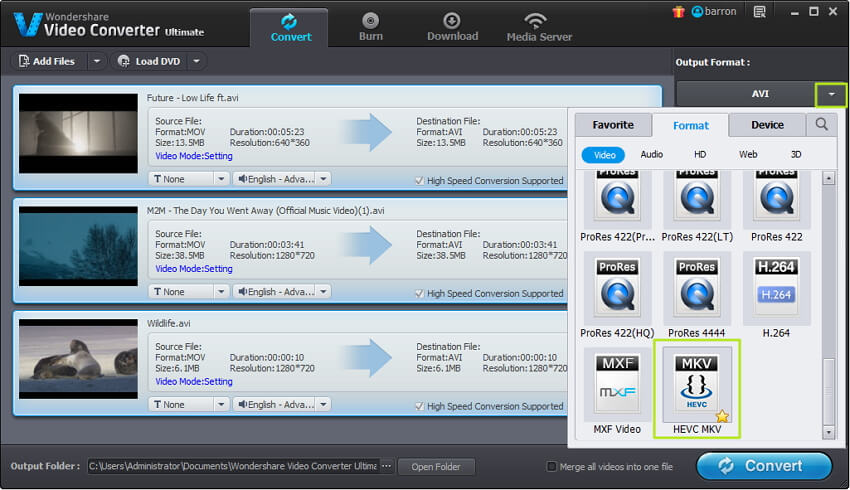Open Video Mode:Setting for Future - Low Life
Image resolution: width=850 pixels, height=490 pixels.
[194, 156]
